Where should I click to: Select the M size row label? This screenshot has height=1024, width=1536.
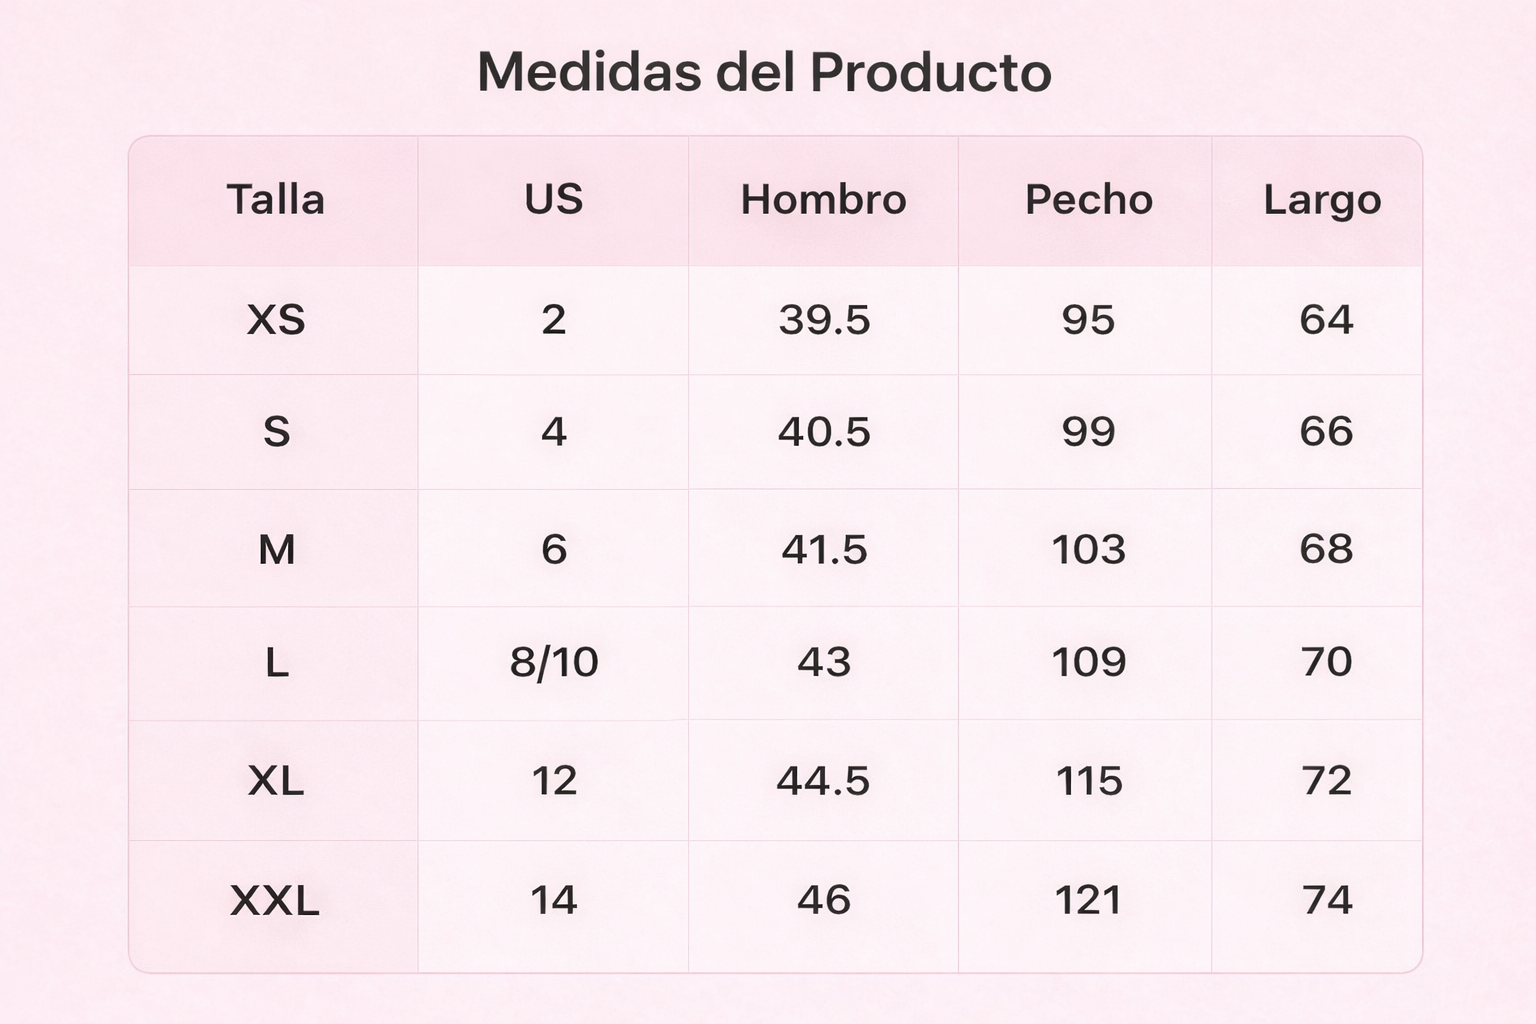pos(276,549)
